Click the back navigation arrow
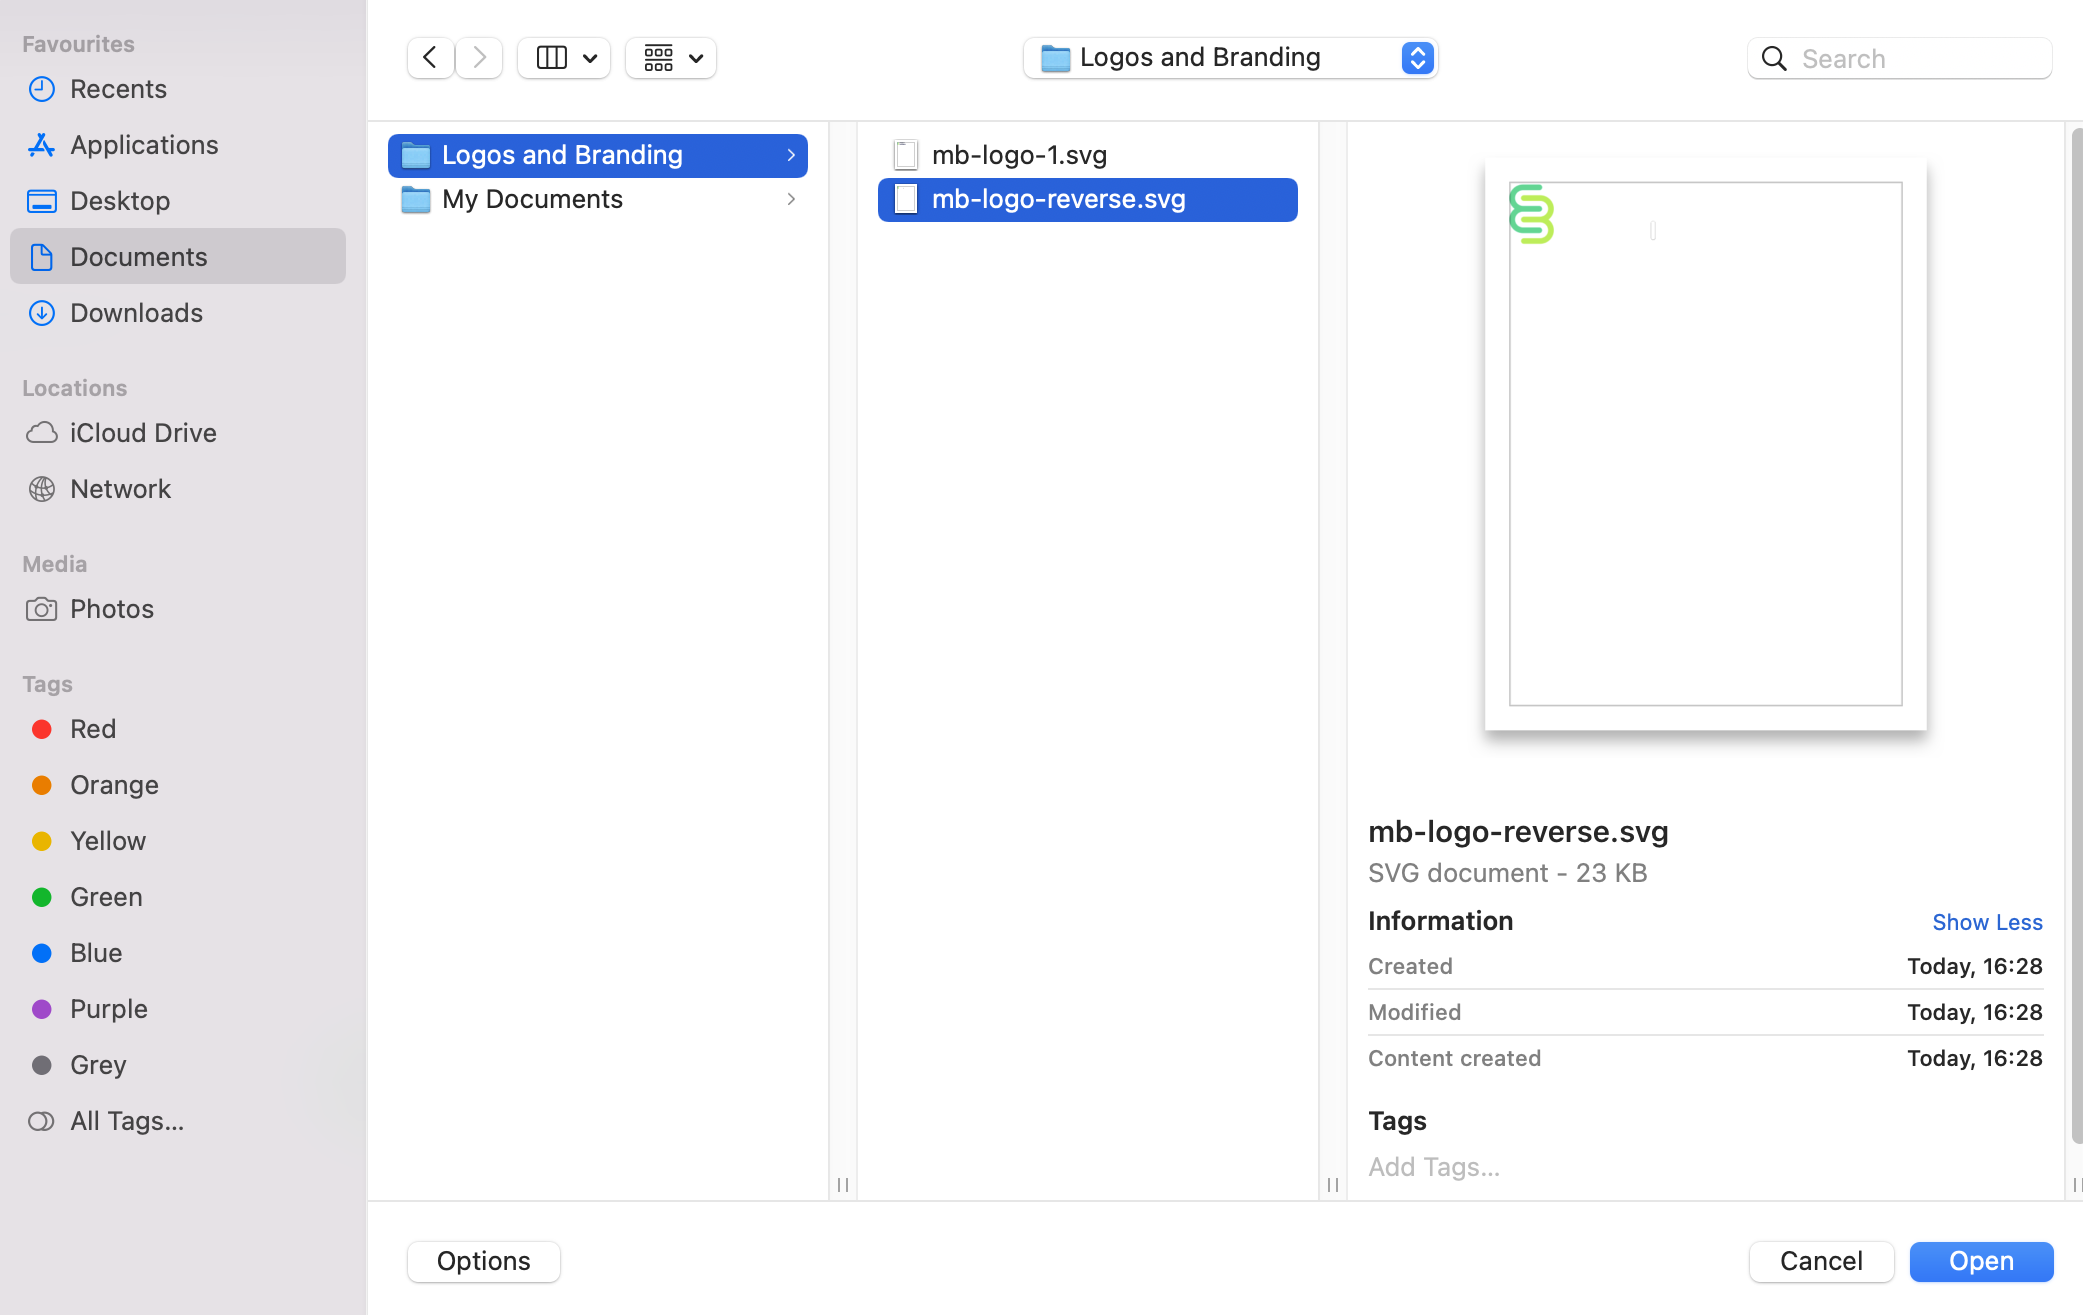The width and height of the screenshot is (2083, 1315). tap(429, 57)
